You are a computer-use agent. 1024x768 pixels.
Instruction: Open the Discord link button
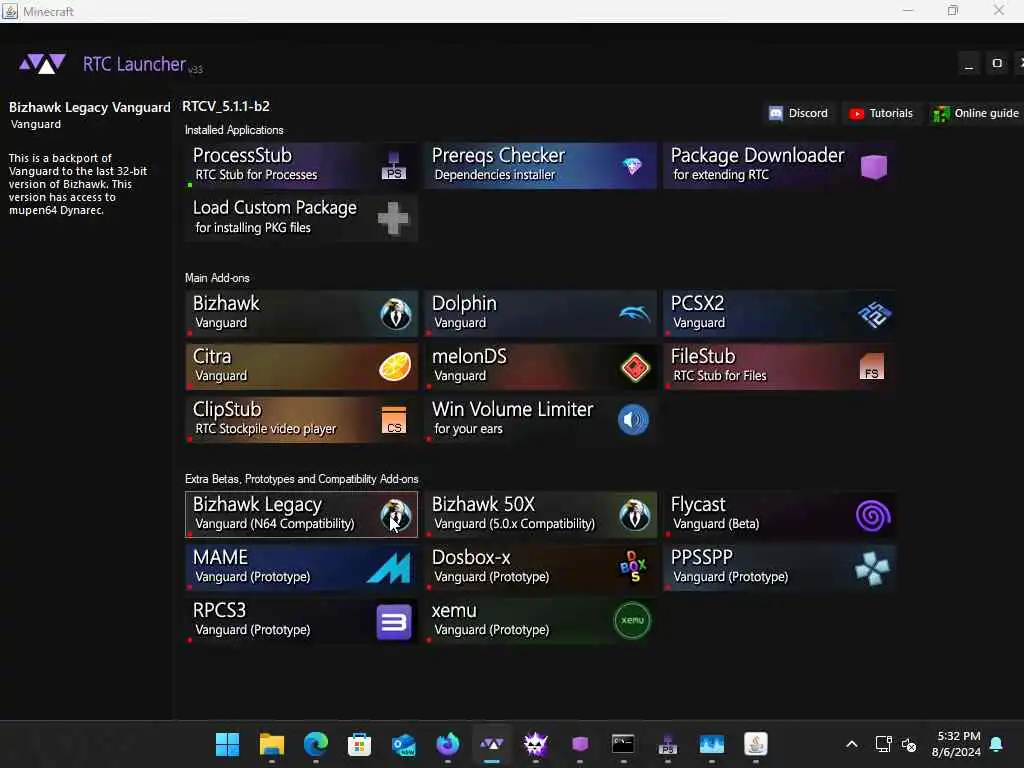click(798, 114)
